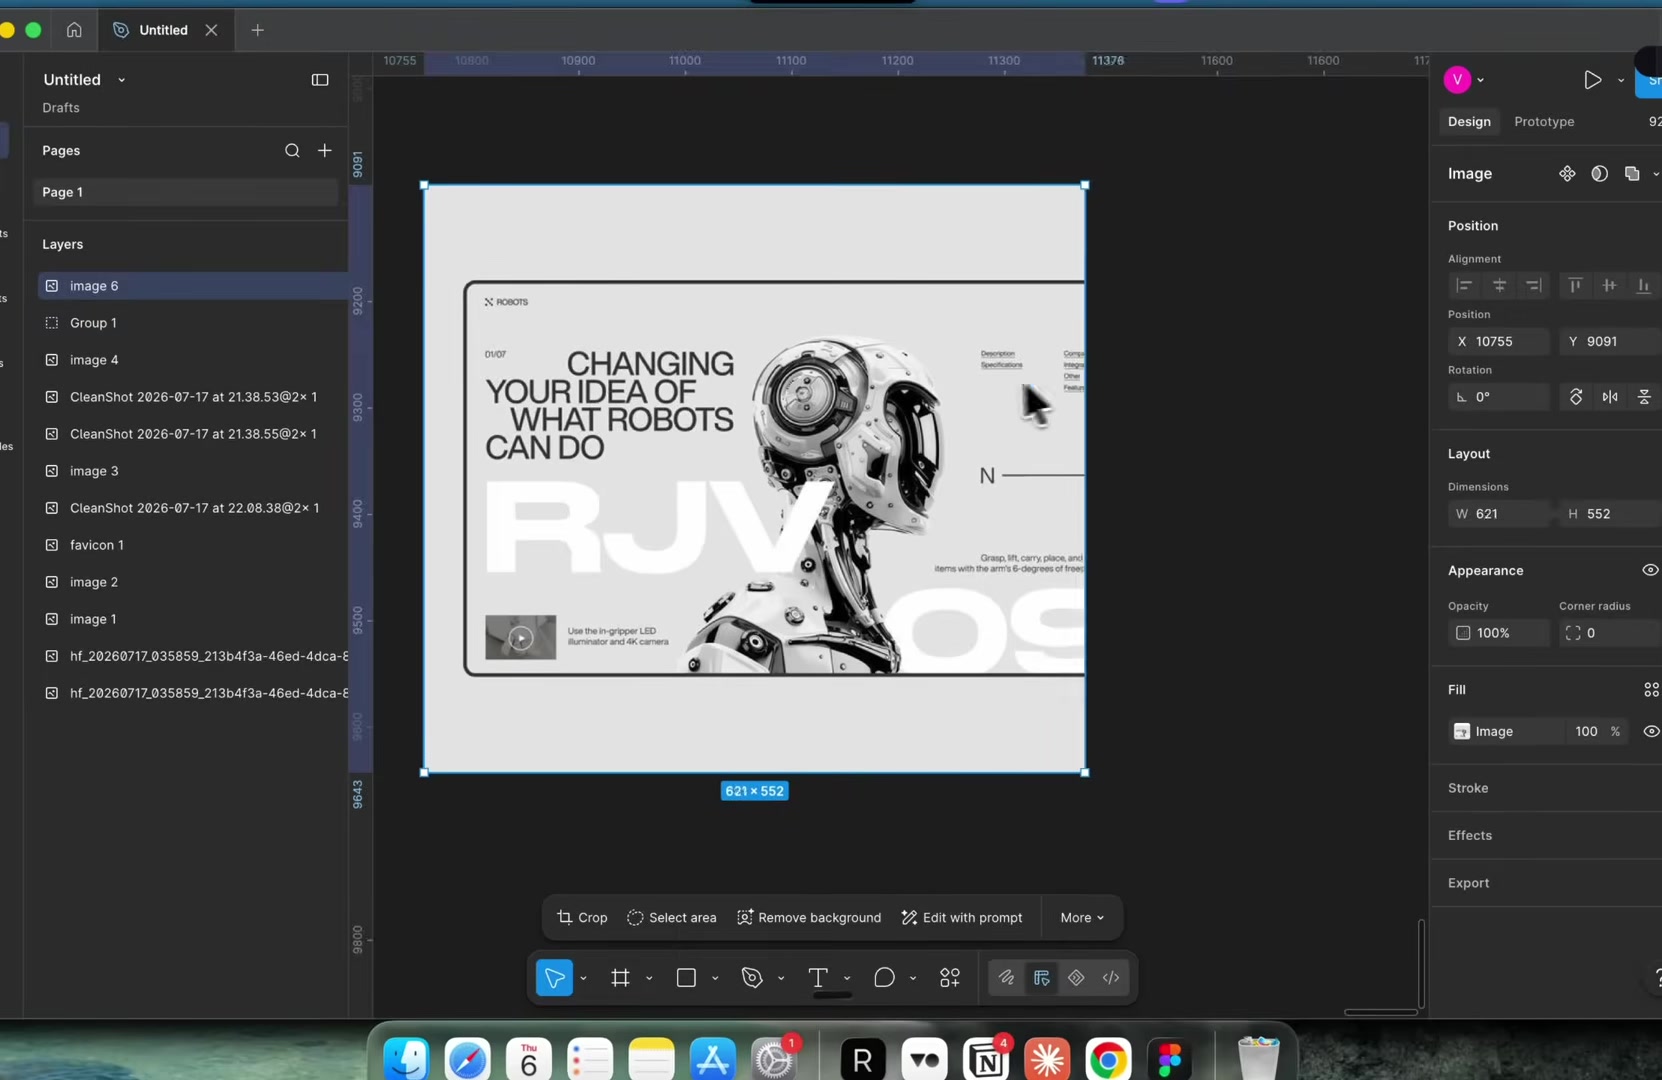Open the More menu in image toolbar
The width and height of the screenshot is (1662, 1080).
[1082, 918]
